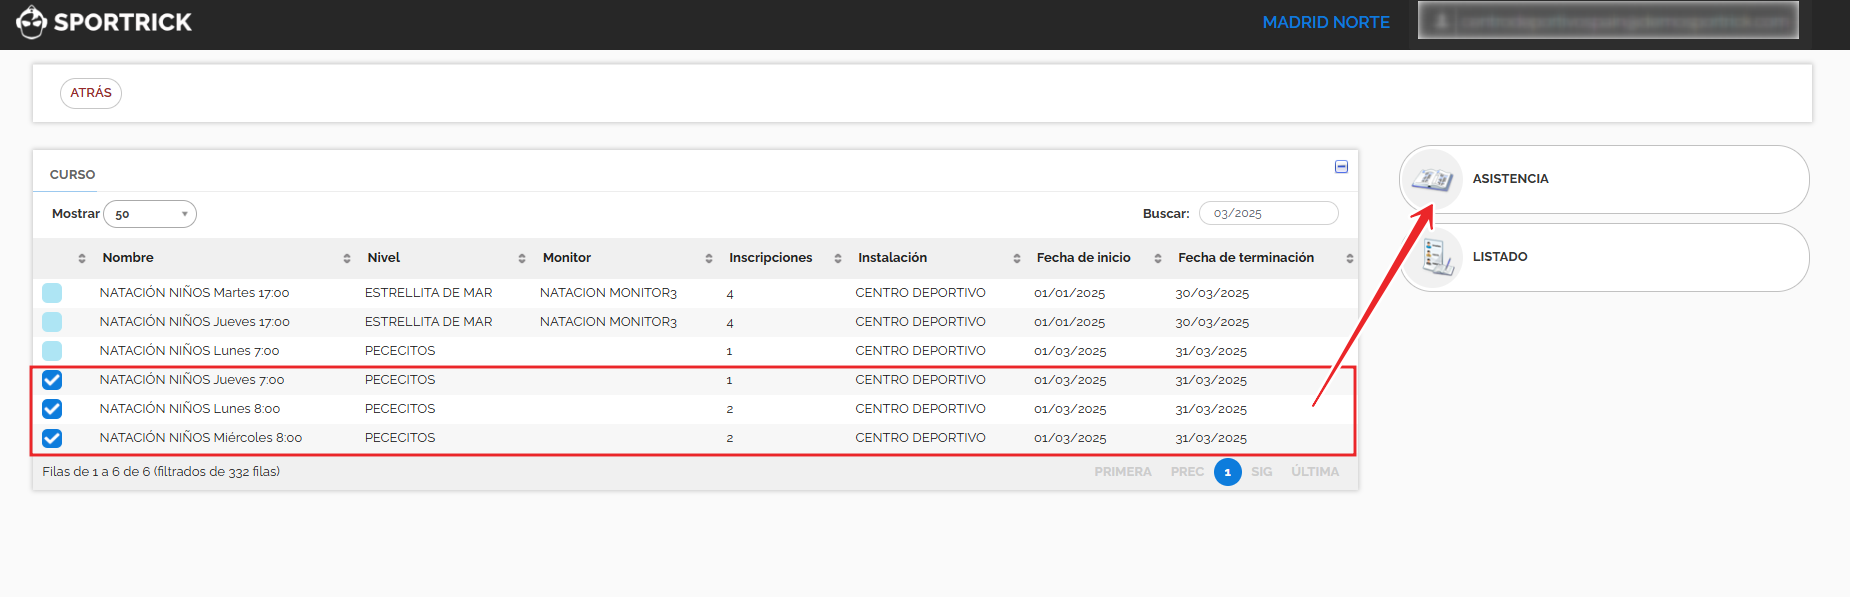Toggle checkbox for NATACIÓN NIÑOS Lunes 7:00
Image resolution: width=1850 pixels, height=597 pixels.
[x=52, y=351]
